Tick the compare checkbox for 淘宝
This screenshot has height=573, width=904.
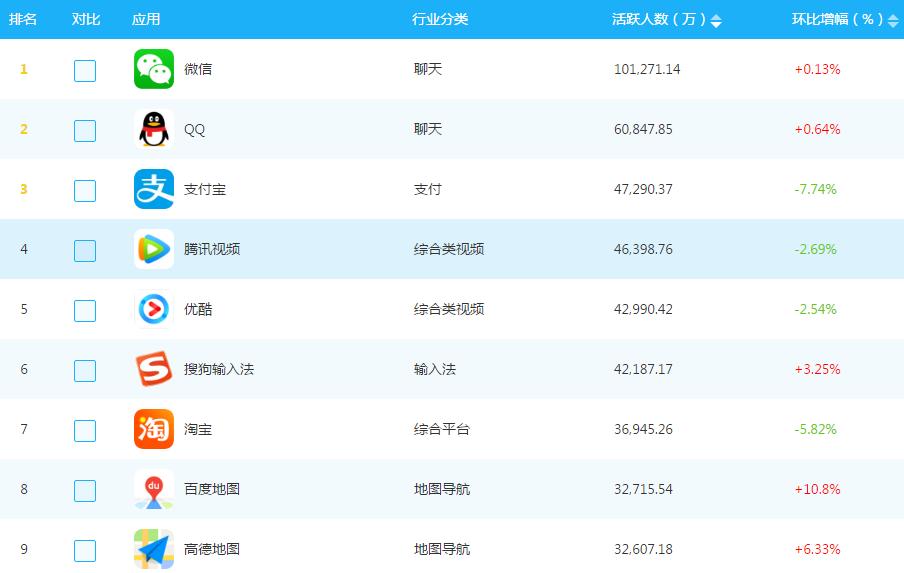pyautogui.click(x=85, y=431)
